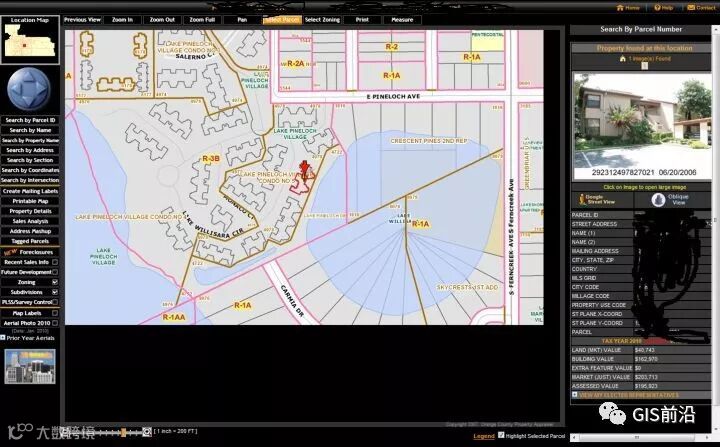The width and height of the screenshot is (720, 447).
Task: Click the 'CARNIA DR' street label
Action: [292, 301]
